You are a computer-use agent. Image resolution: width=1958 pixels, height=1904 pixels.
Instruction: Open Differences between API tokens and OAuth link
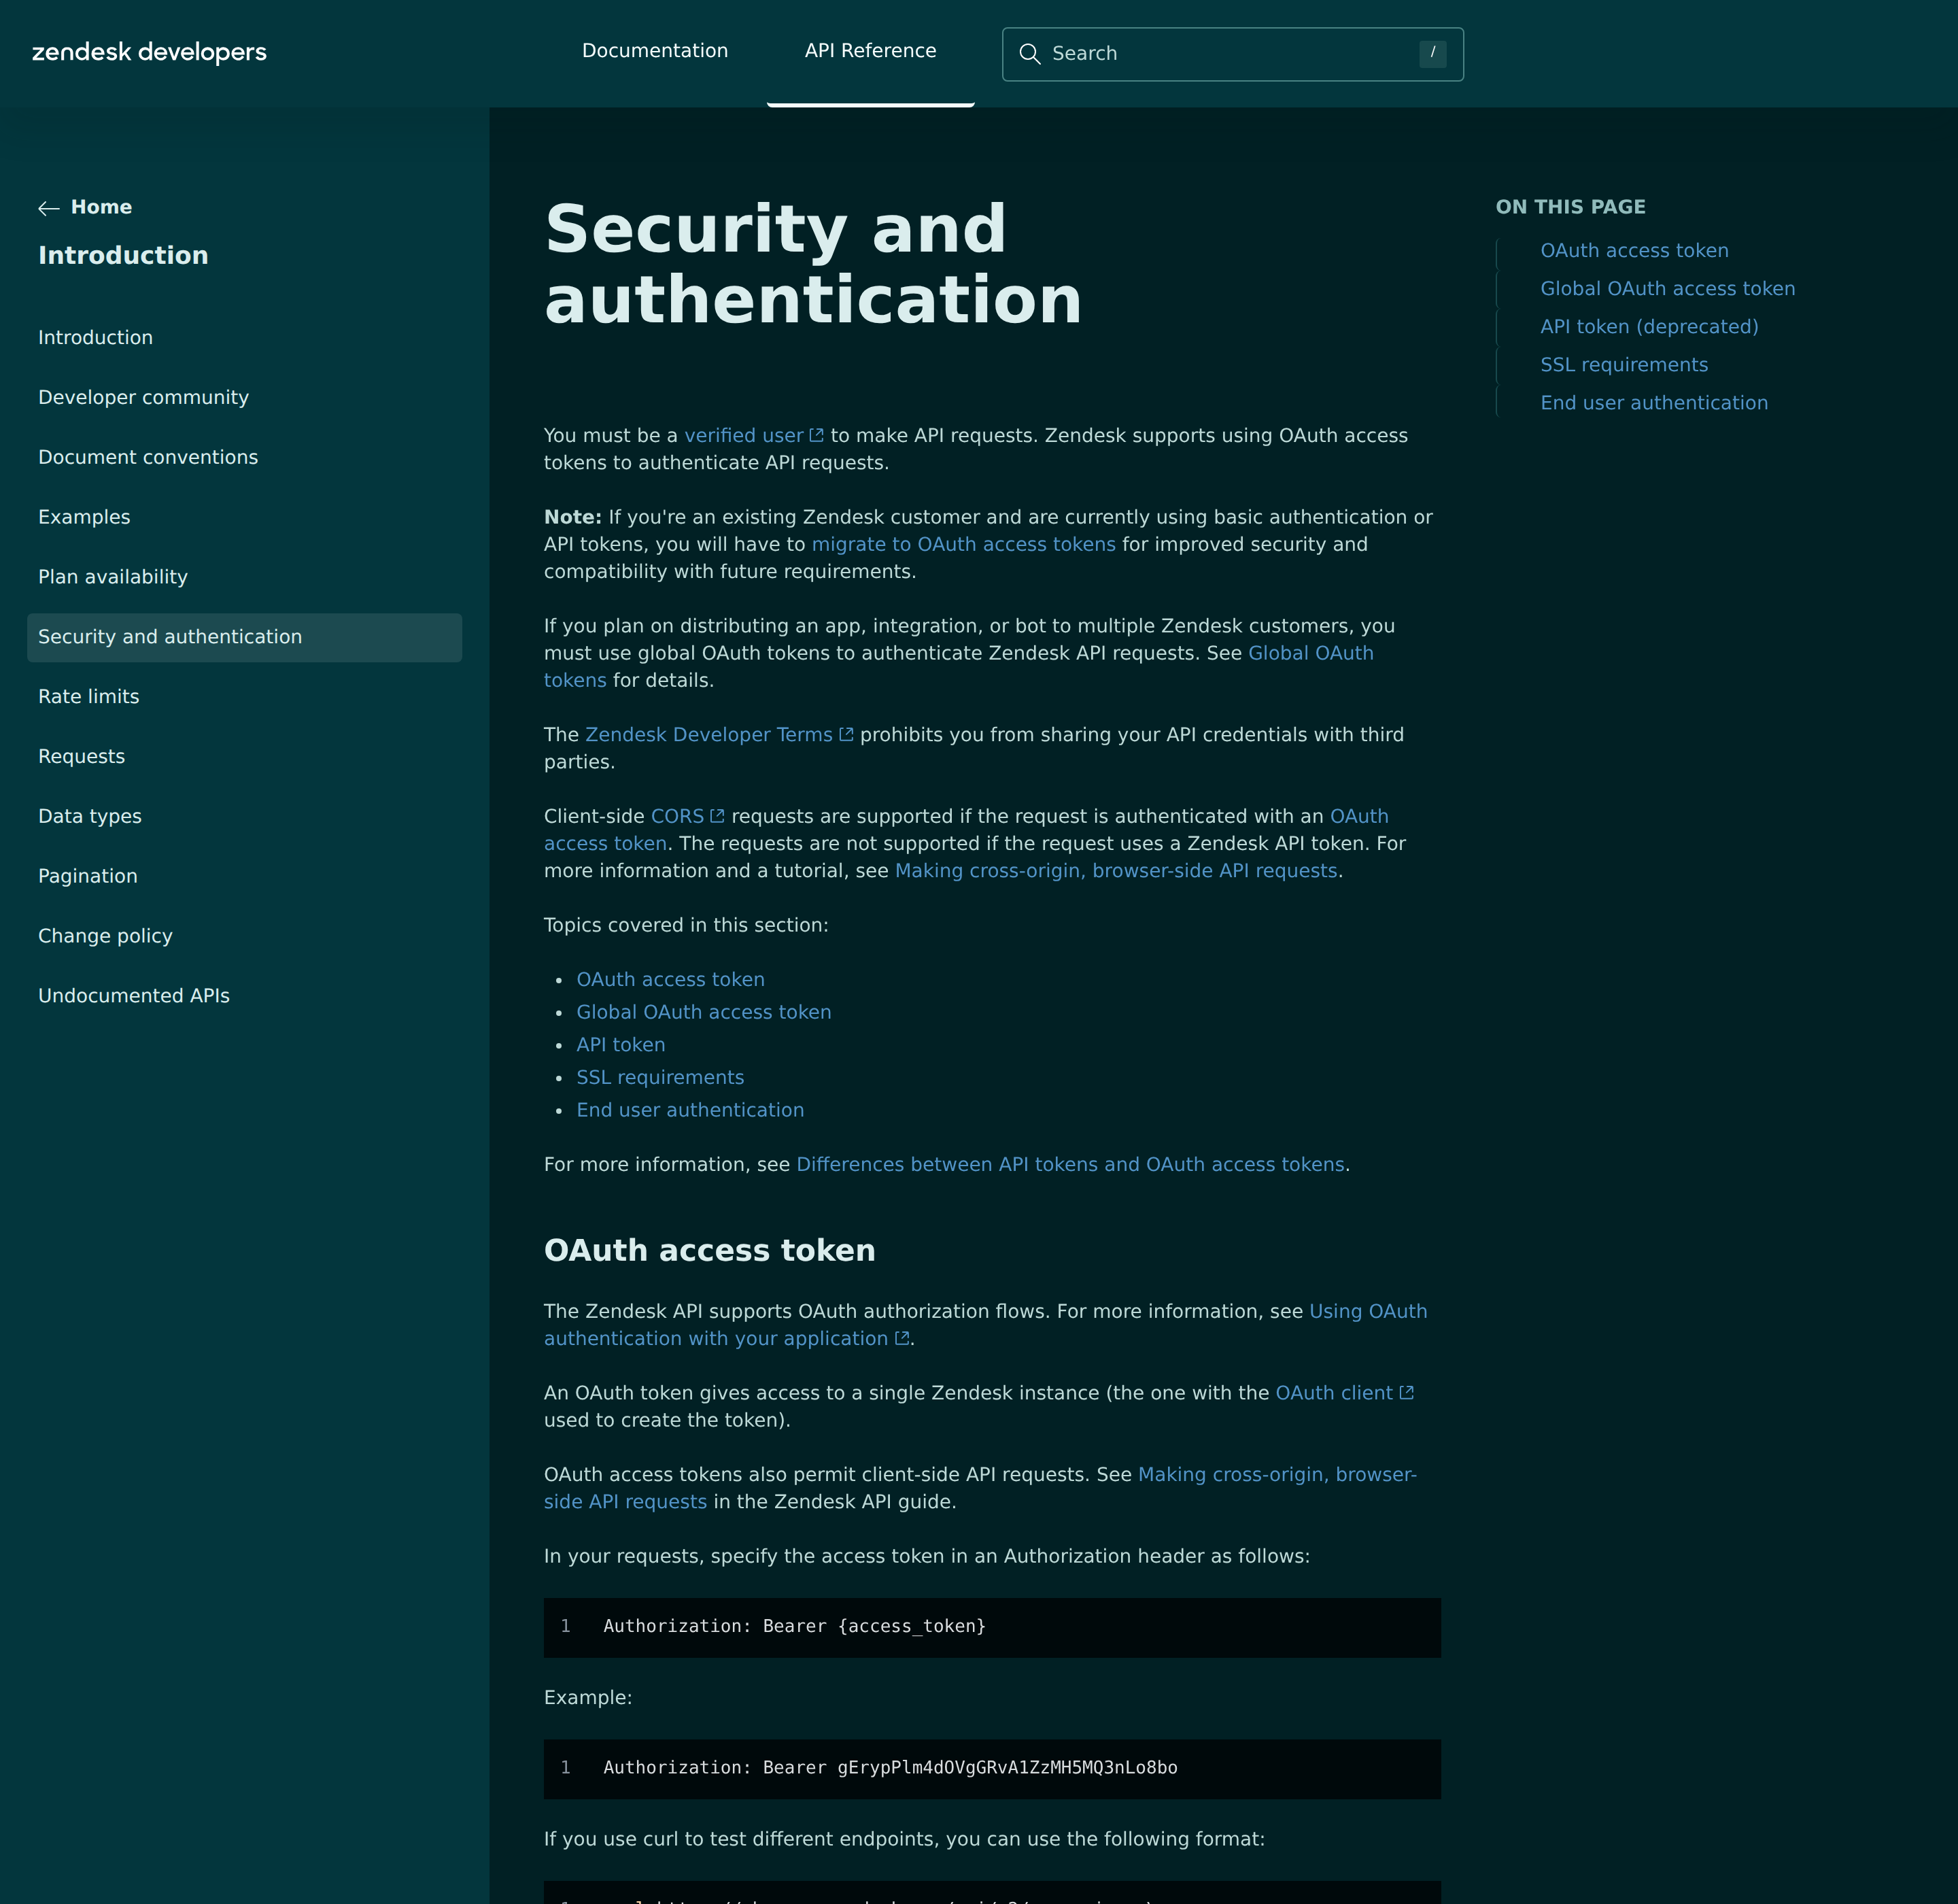(1070, 1164)
